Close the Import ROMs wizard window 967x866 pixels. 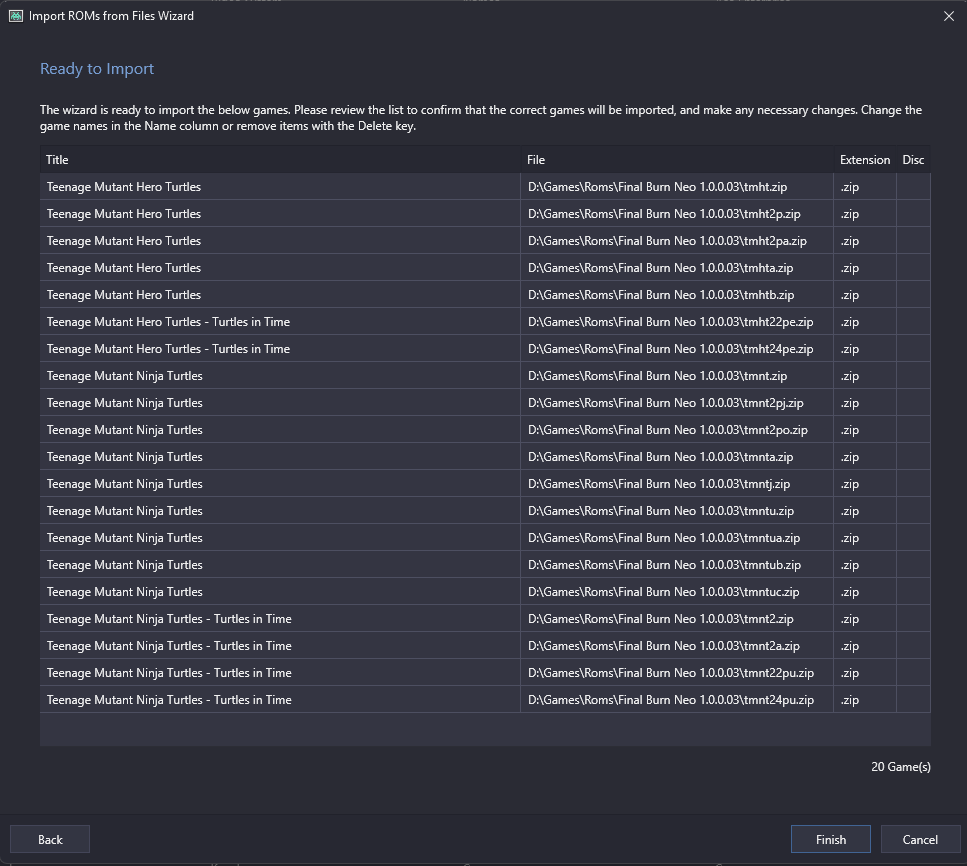point(948,16)
